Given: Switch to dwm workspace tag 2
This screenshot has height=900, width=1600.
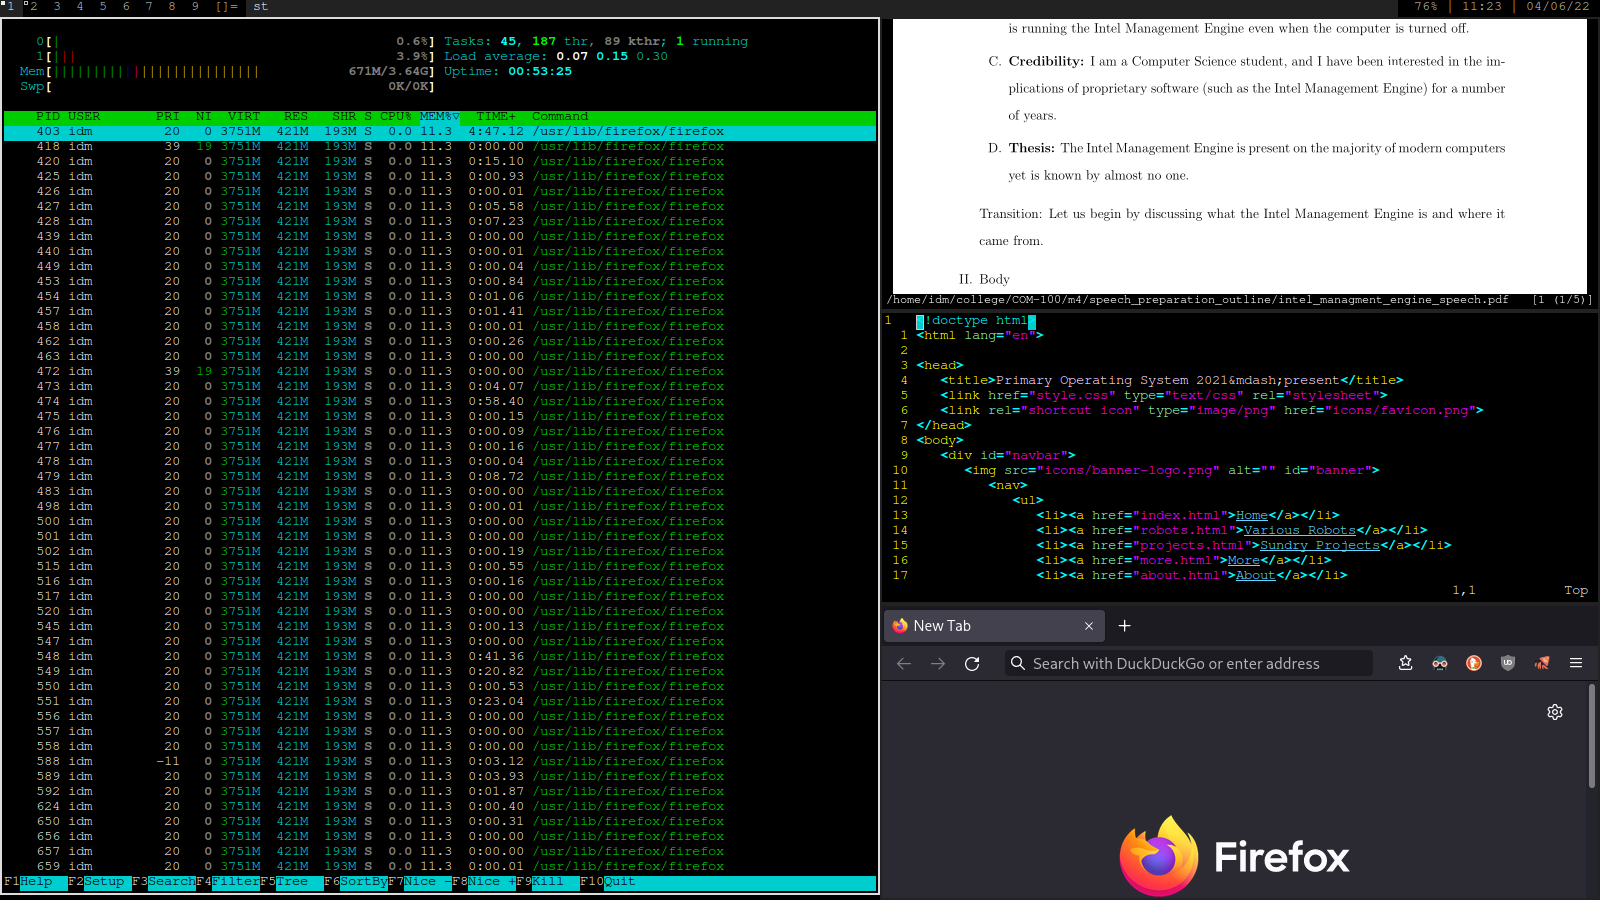Looking at the screenshot, I should pyautogui.click(x=32, y=7).
